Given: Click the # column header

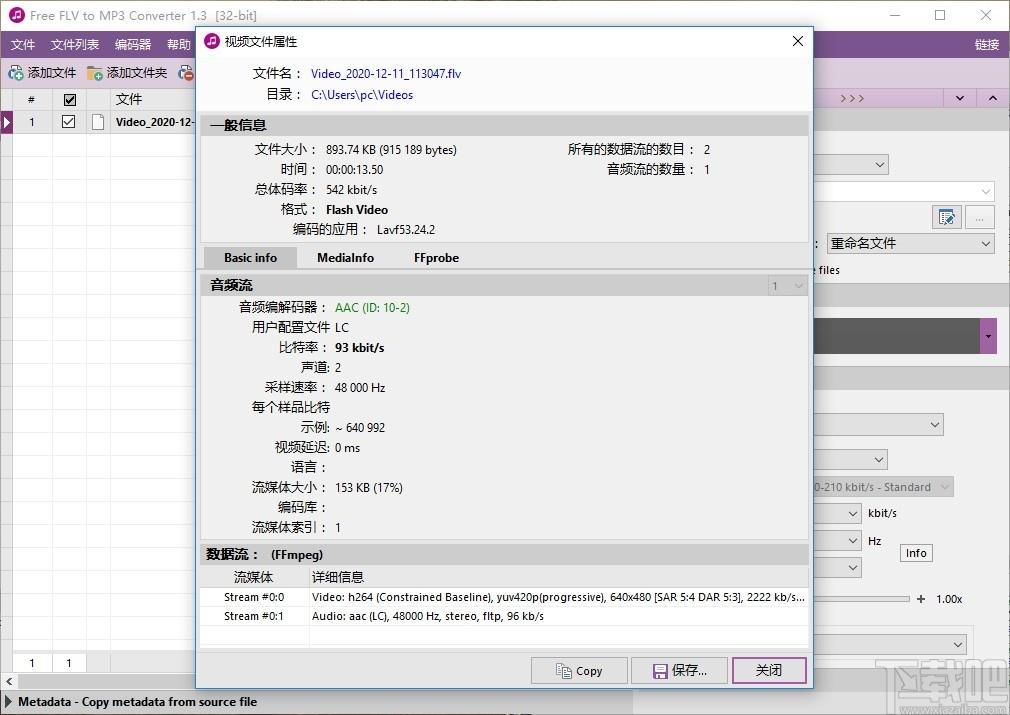Looking at the screenshot, I should coord(32,99).
